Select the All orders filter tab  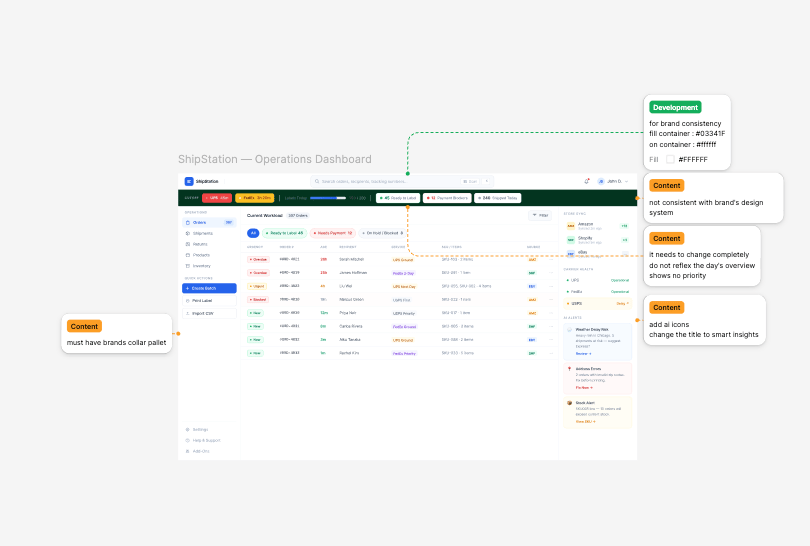click(253, 233)
